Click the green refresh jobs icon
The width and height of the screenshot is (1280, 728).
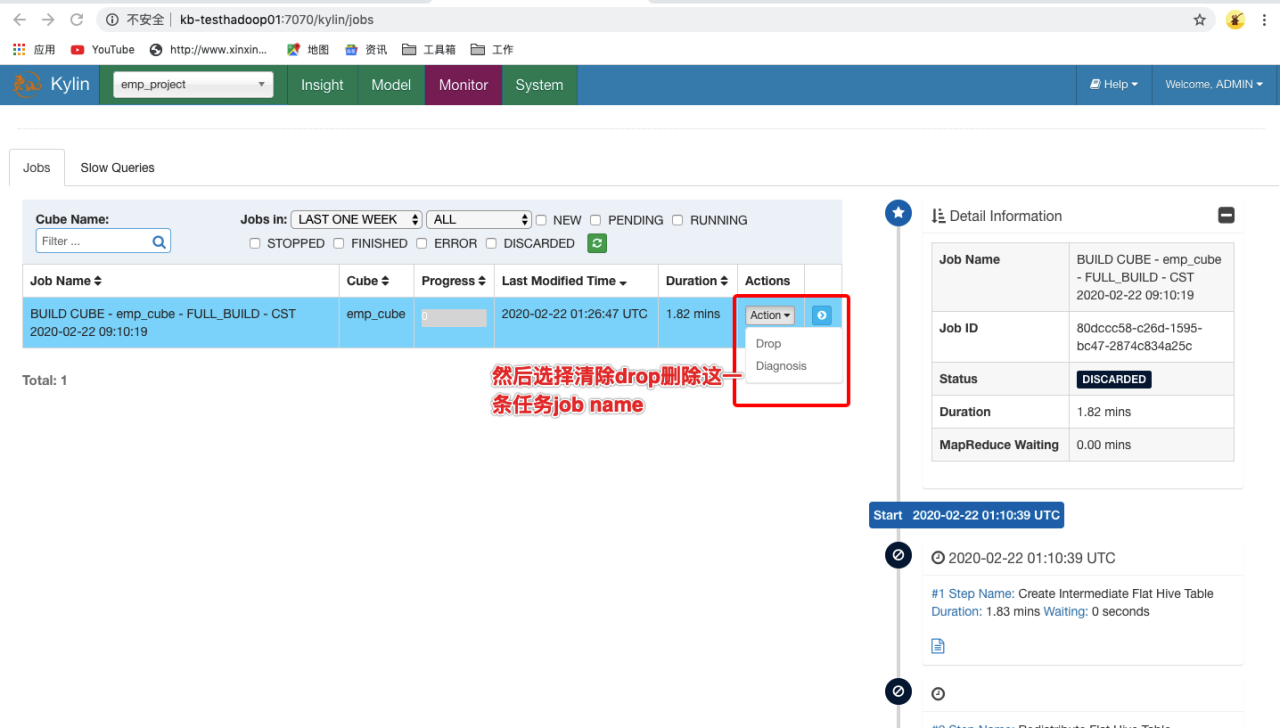point(597,242)
